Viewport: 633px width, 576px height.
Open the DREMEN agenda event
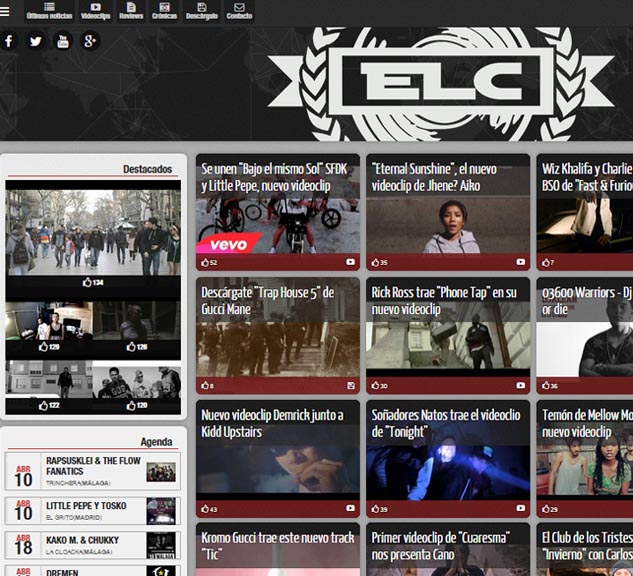tap(92, 571)
